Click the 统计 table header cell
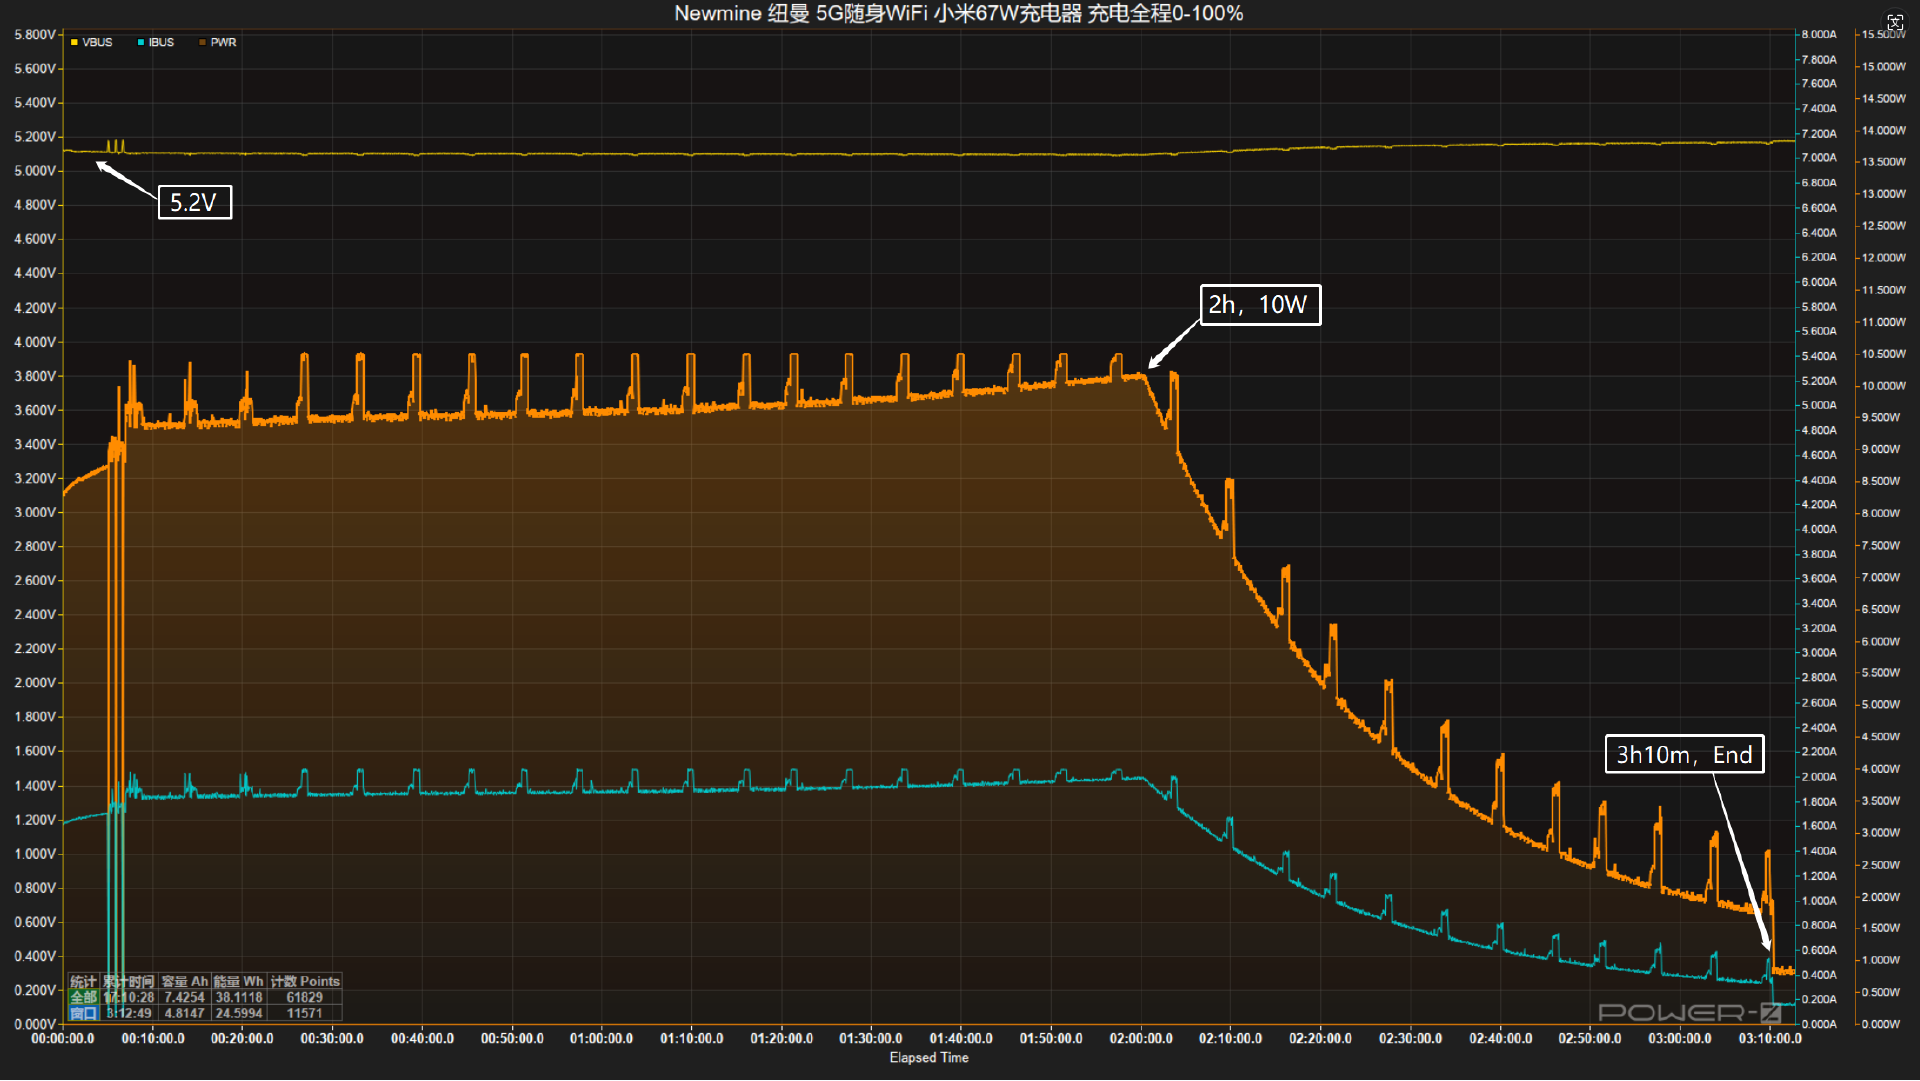 (83, 981)
